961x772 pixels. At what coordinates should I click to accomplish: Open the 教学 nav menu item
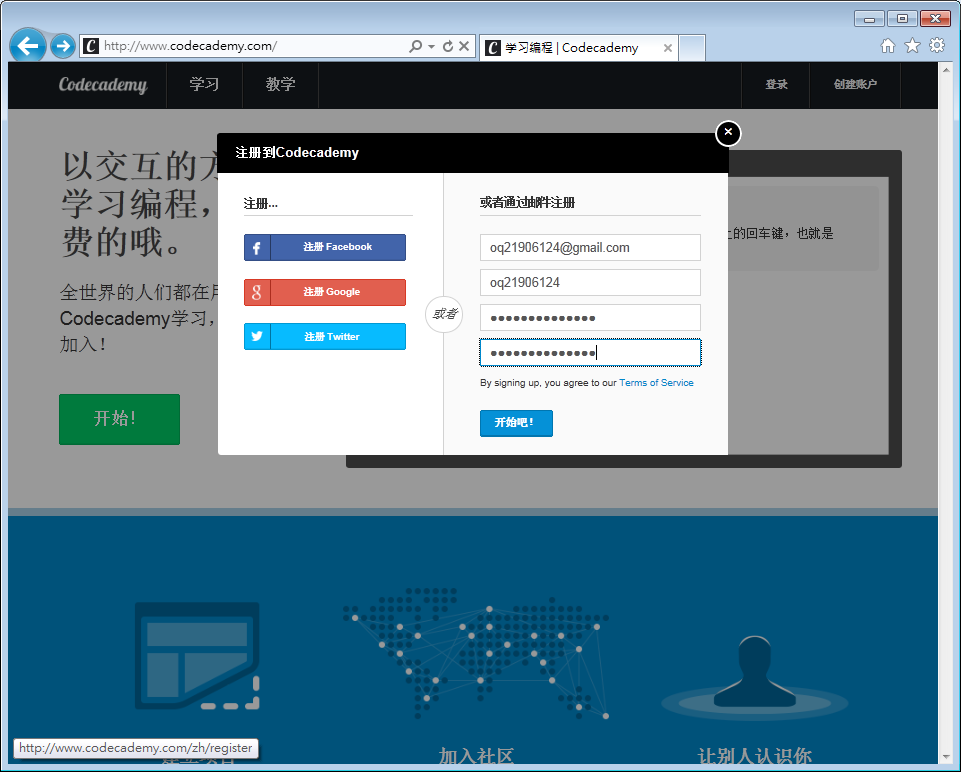point(280,85)
